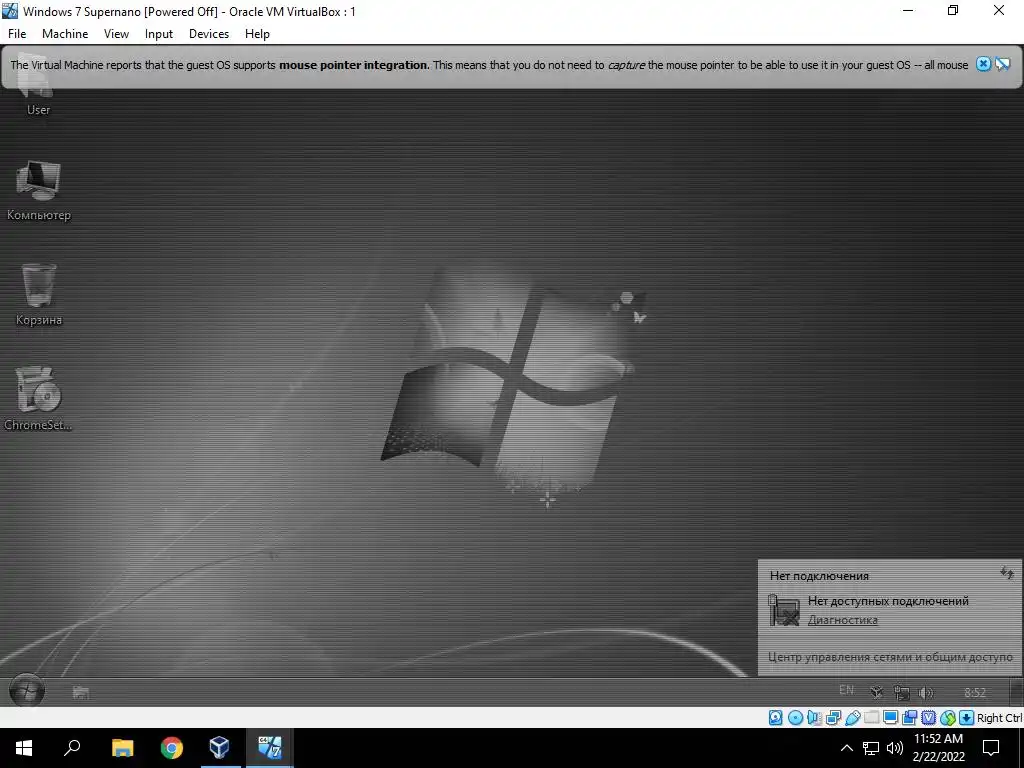This screenshot has height=768, width=1024.
Task: Open Google Chrome from host taskbar
Action: coord(172,748)
